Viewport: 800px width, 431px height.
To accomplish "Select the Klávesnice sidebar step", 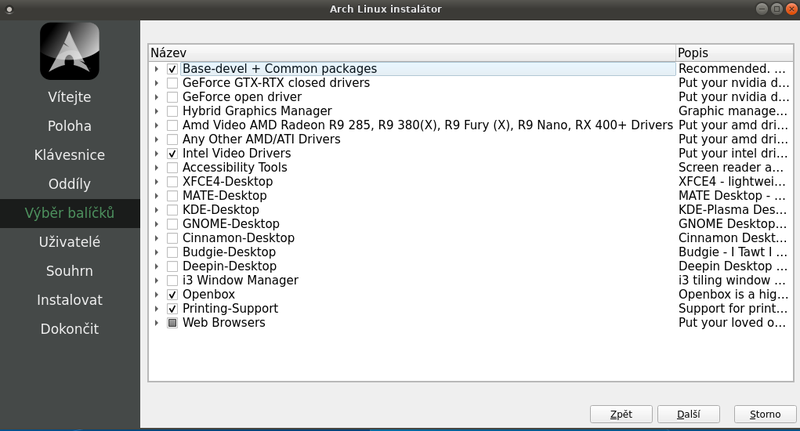I will pyautogui.click(x=69, y=155).
